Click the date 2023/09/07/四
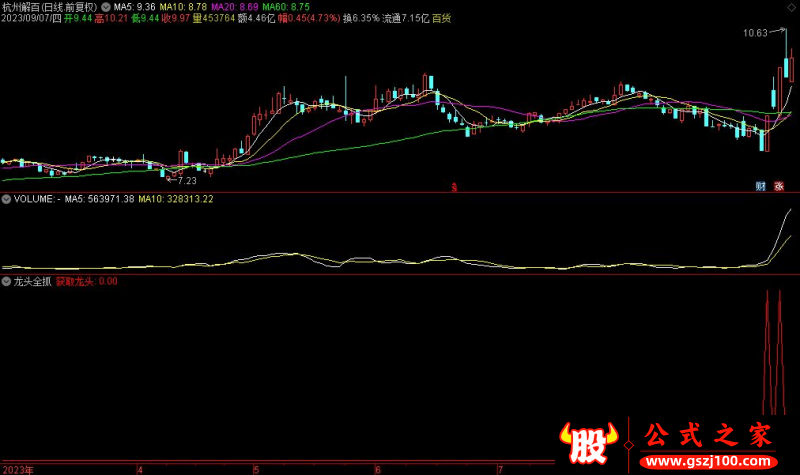 click(x=31, y=18)
